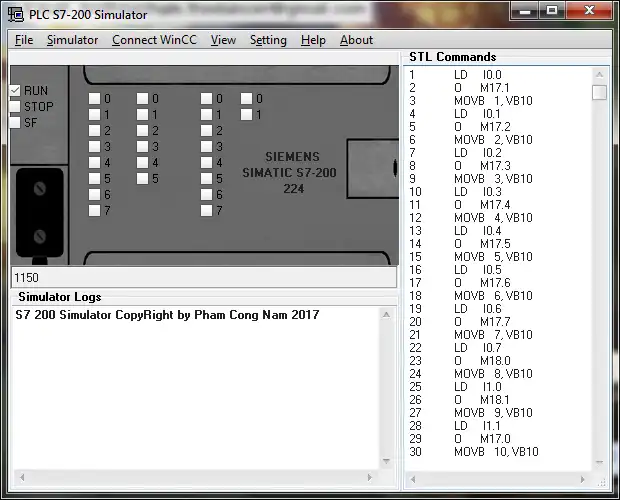Toggle checkbox 7 in the first I/O column

[94, 210]
